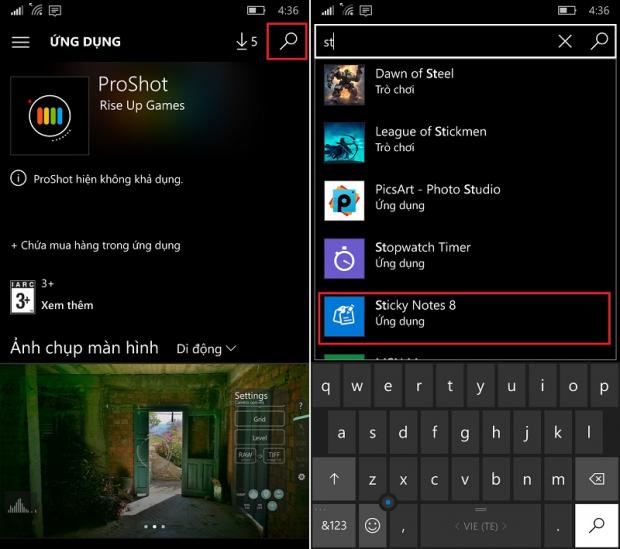The image size is (620, 549).
Task: Tap the magnifier beside the search box
Action: pyautogui.click(x=599, y=41)
